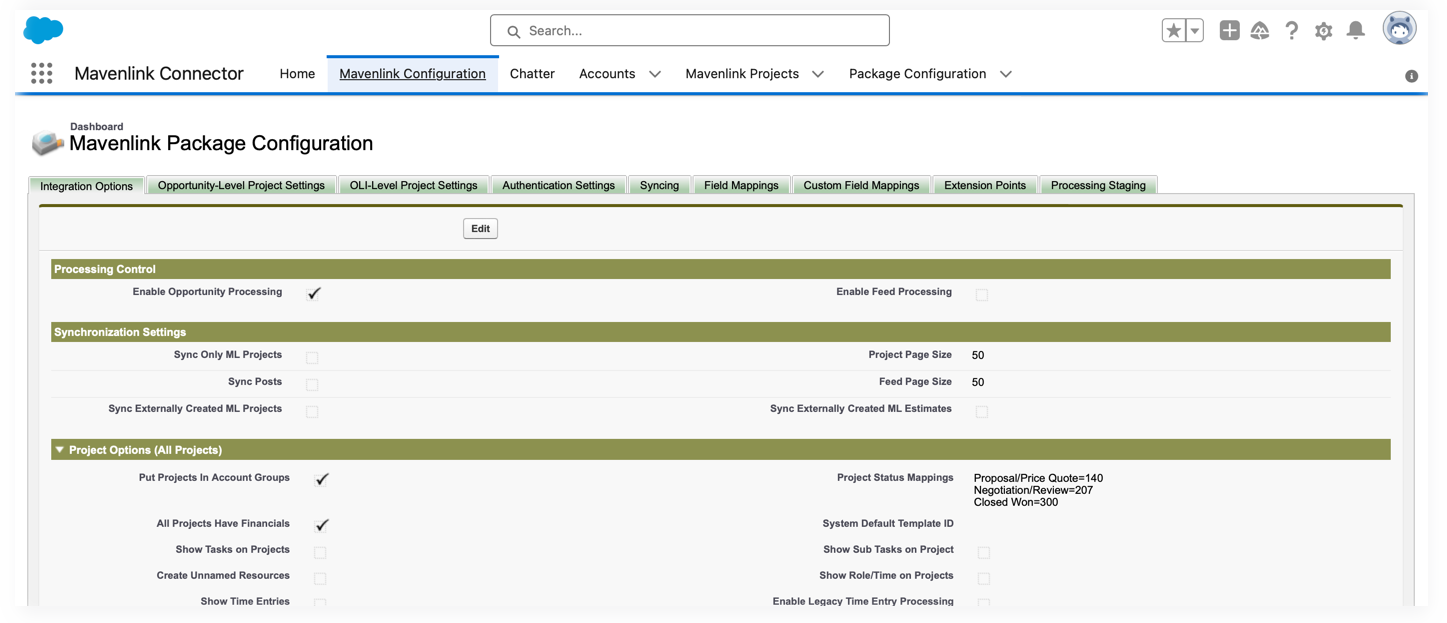Click the Salesforce cloud logo

43,30
